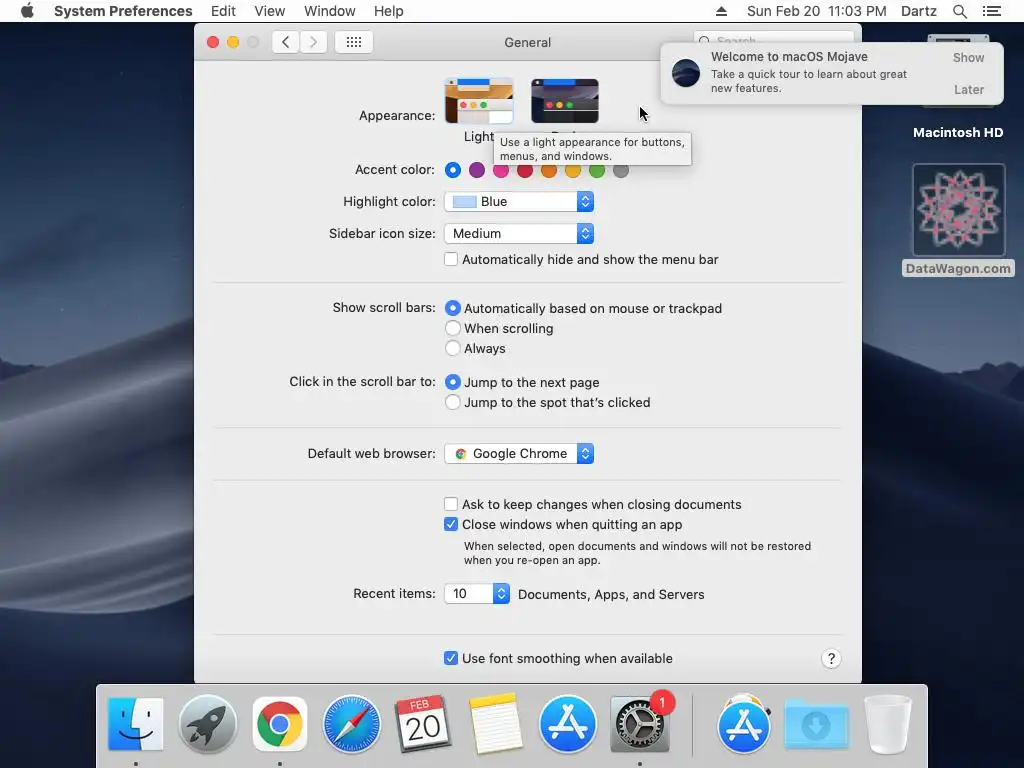Go forward with the right chevron button

[x=313, y=42]
